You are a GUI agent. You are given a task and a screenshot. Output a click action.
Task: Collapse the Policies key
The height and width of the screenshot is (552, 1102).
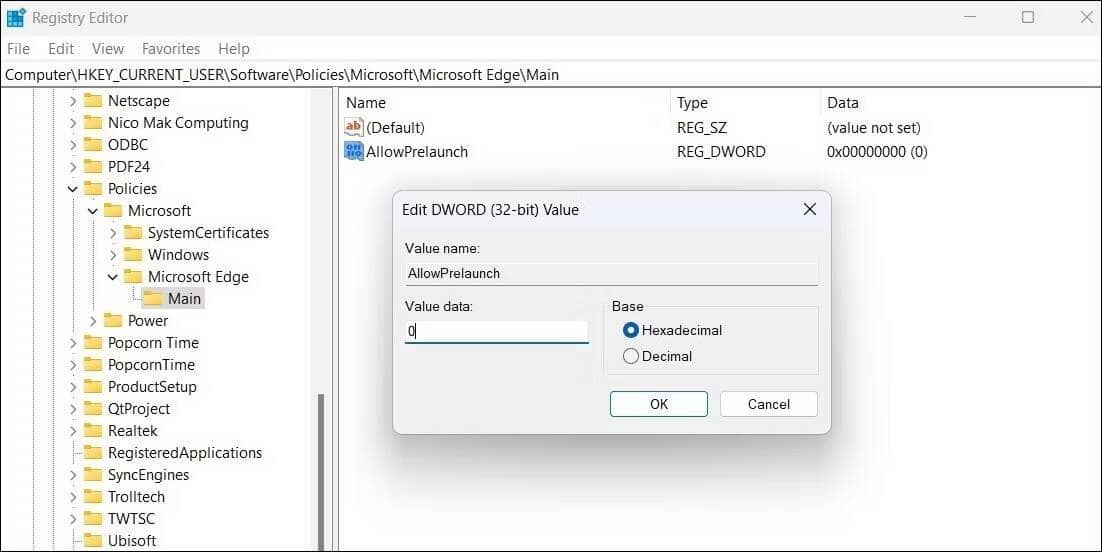point(73,188)
